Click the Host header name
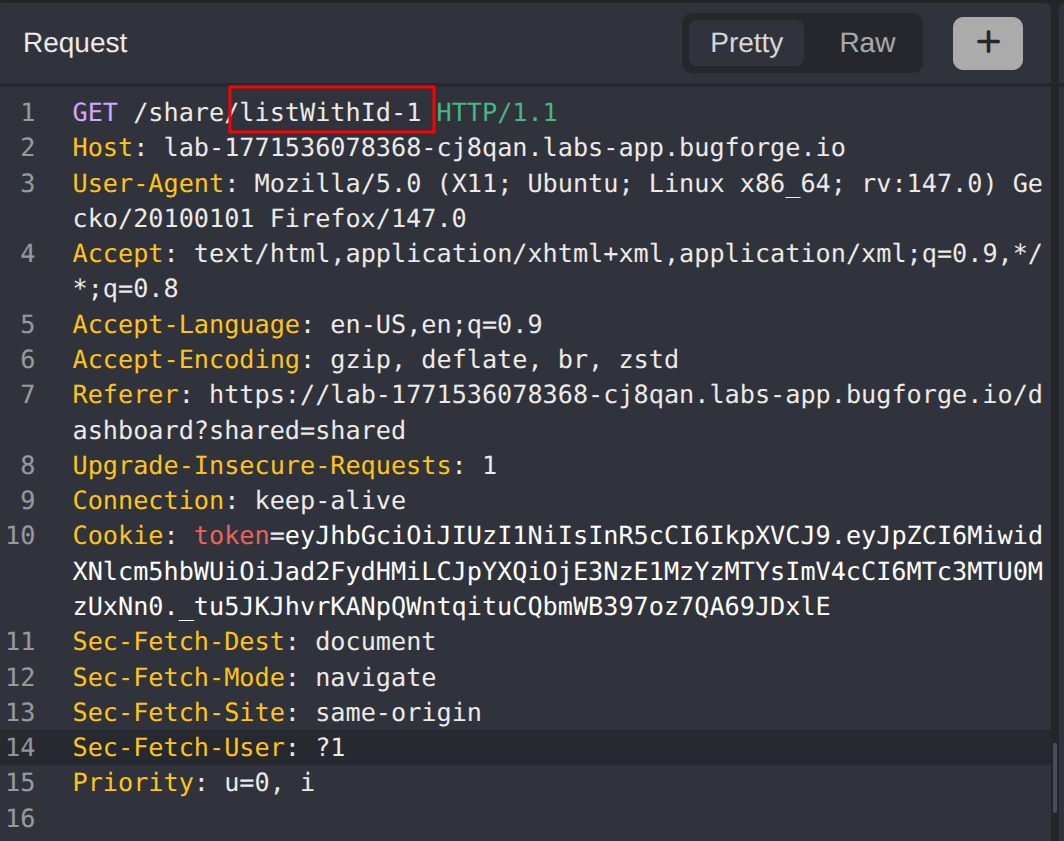This screenshot has width=1064, height=841. pyautogui.click(x=103, y=148)
